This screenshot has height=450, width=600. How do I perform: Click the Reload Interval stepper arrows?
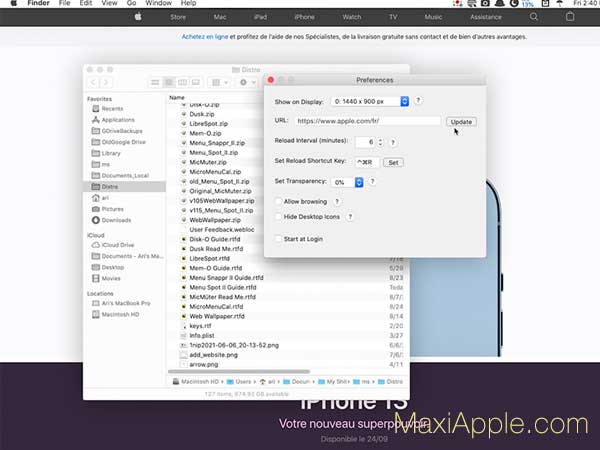pos(380,142)
